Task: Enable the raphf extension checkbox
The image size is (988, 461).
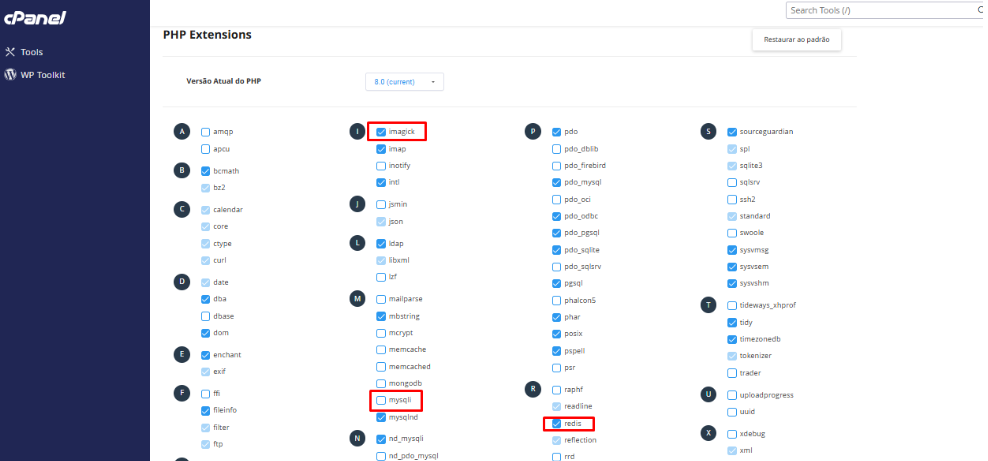Action: (556, 390)
